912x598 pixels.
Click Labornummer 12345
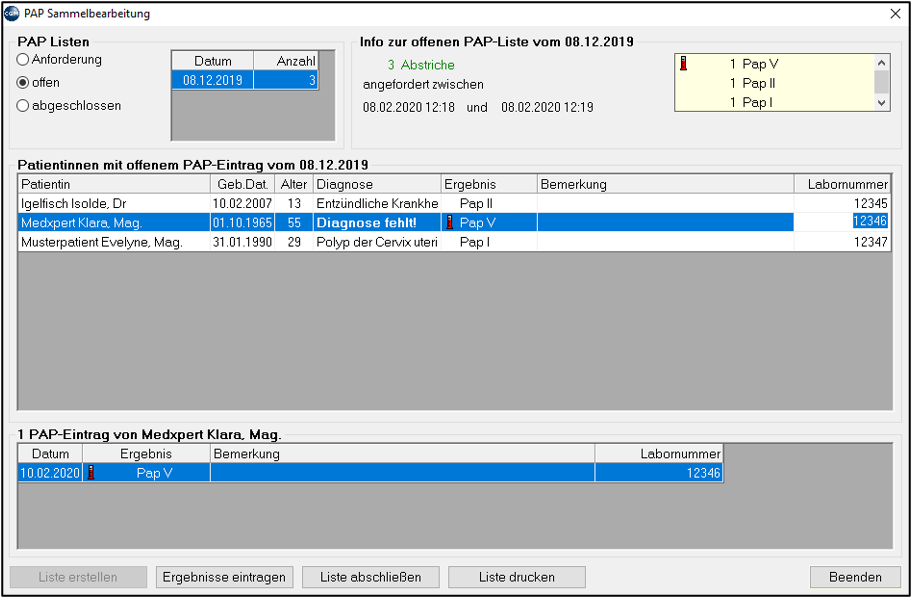(x=842, y=204)
